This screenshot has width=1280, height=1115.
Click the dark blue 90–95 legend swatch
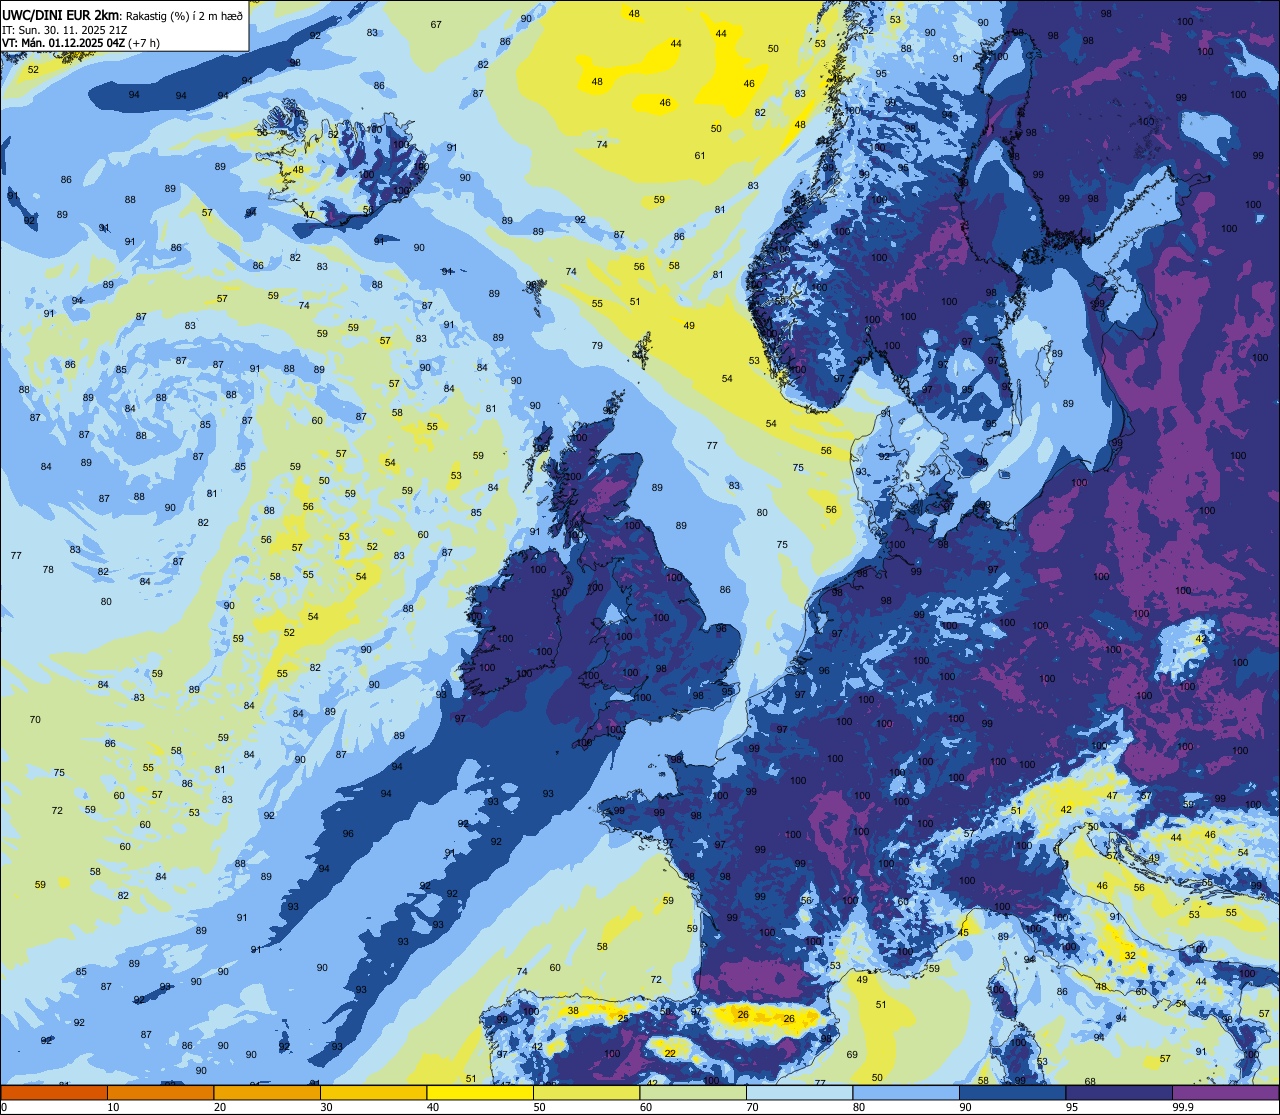tap(1013, 1092)
